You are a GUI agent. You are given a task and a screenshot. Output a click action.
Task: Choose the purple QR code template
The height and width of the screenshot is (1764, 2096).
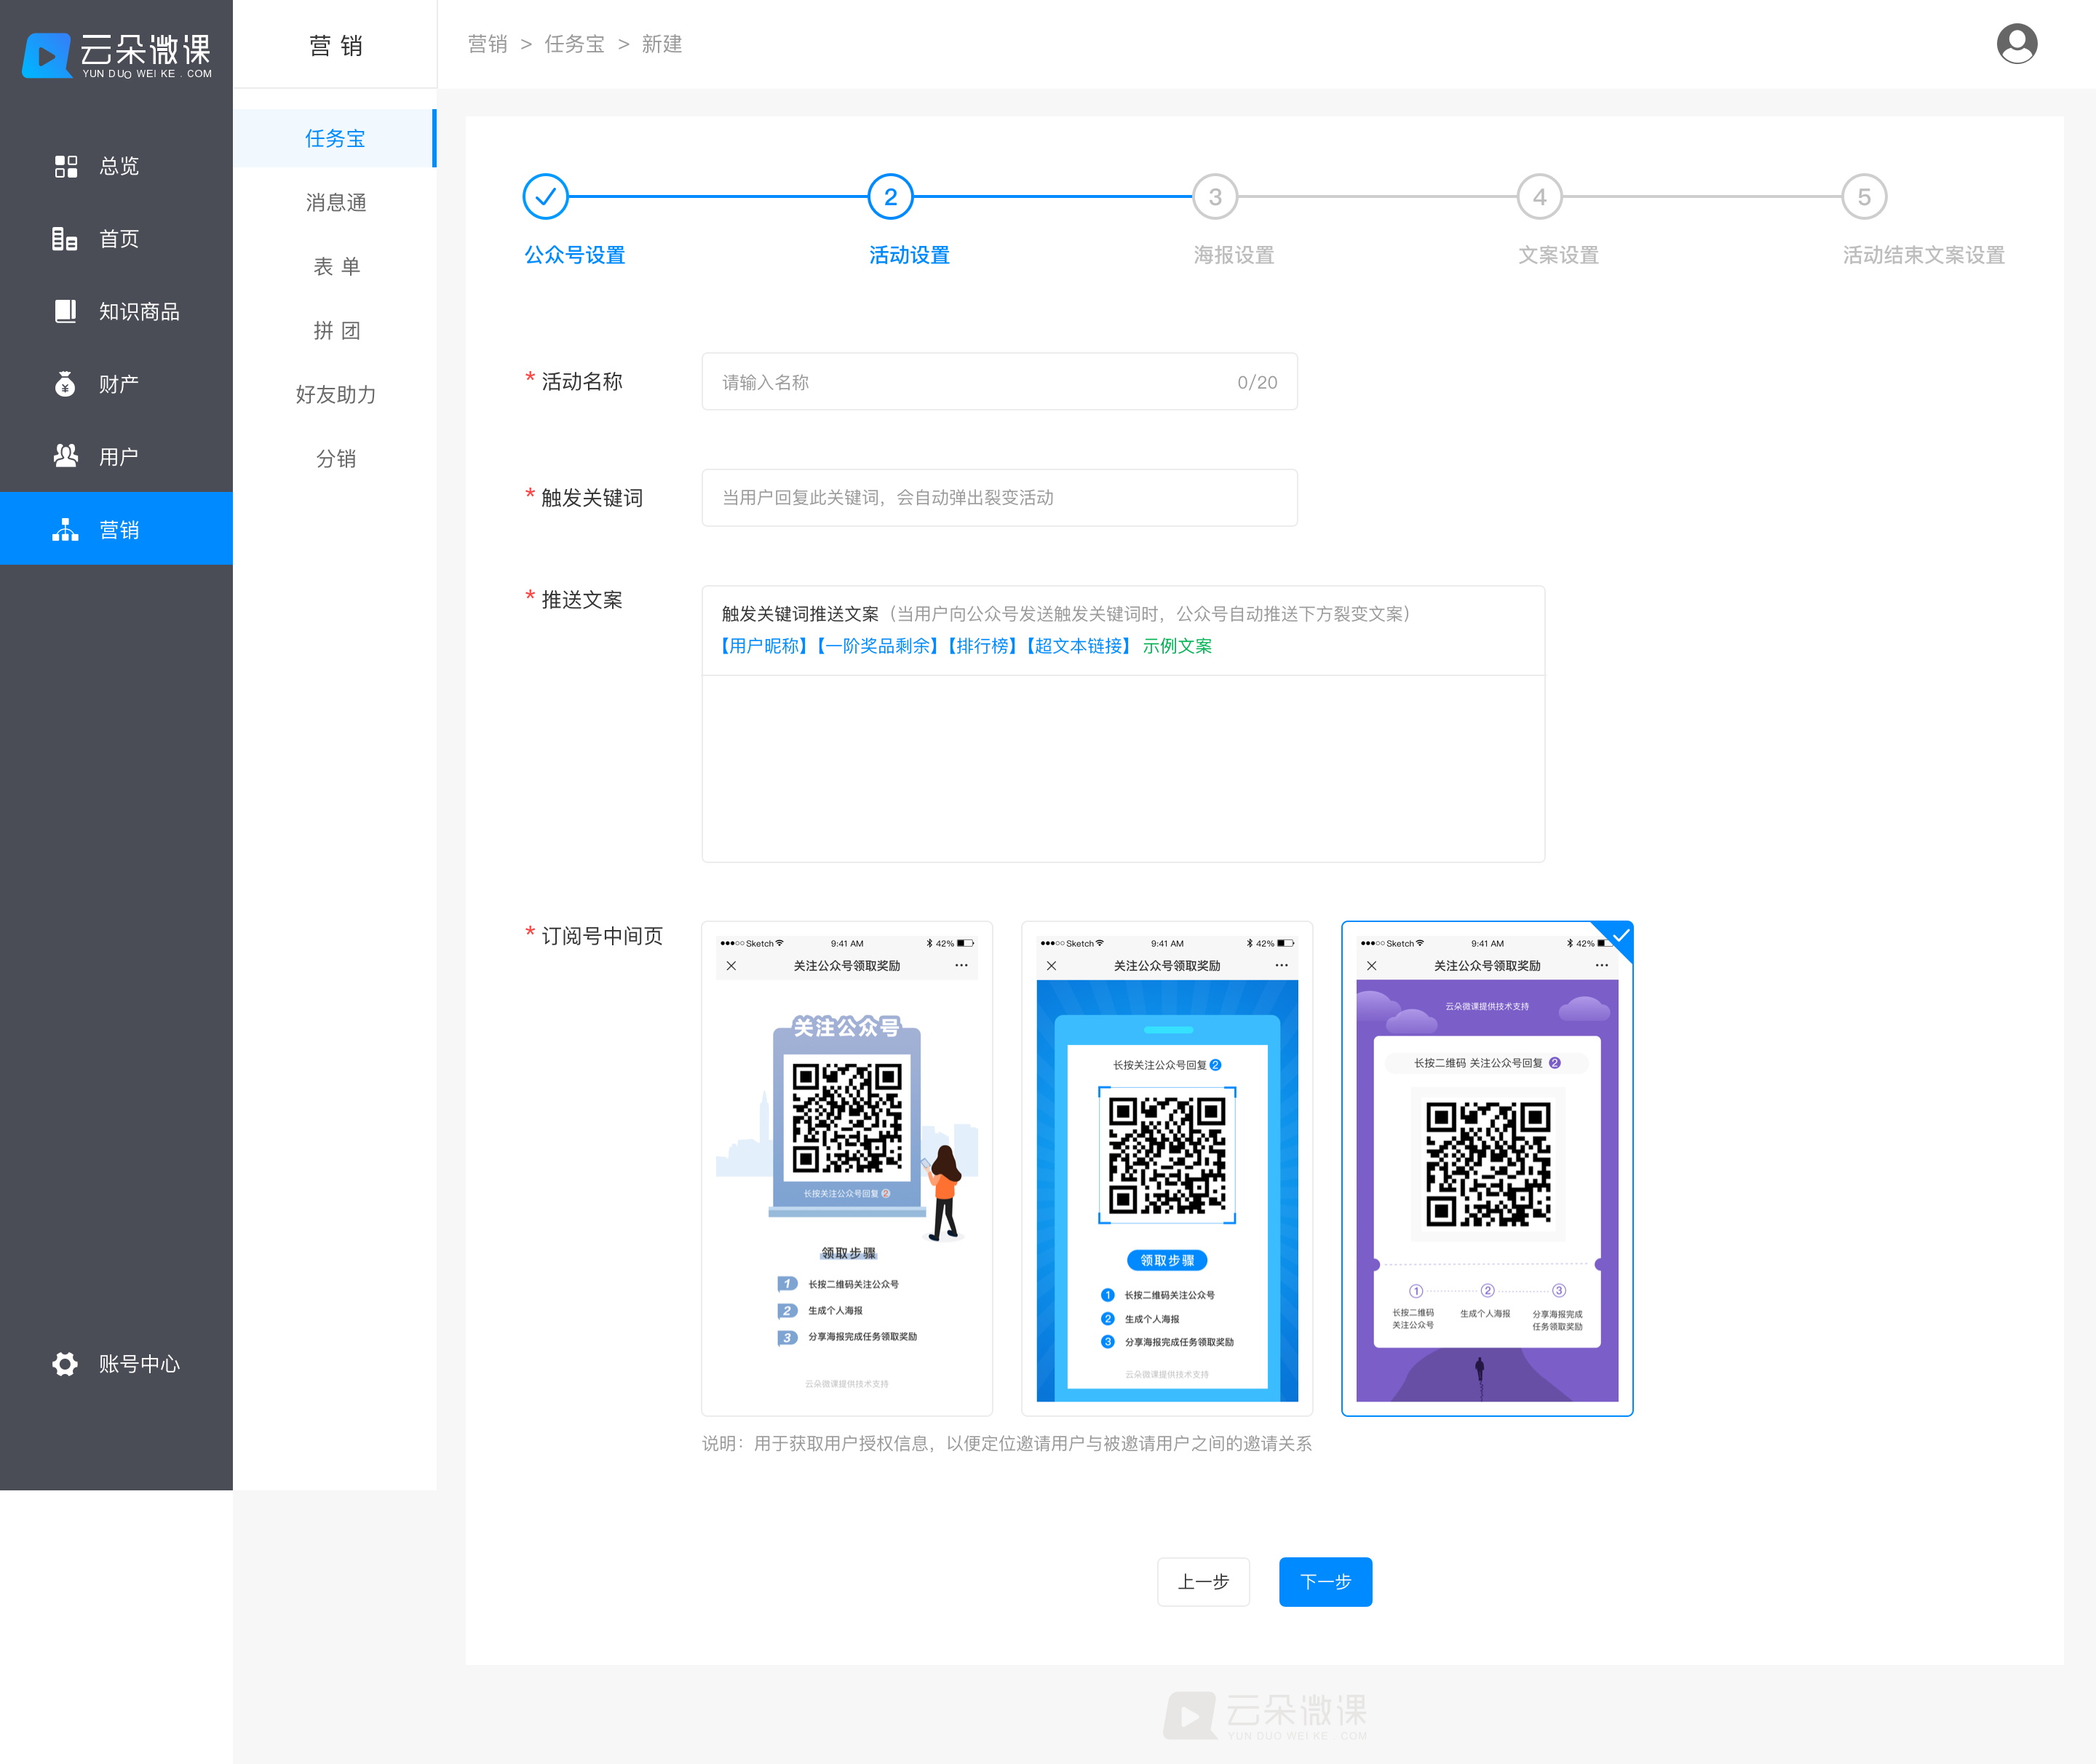click(1487, 1168)
